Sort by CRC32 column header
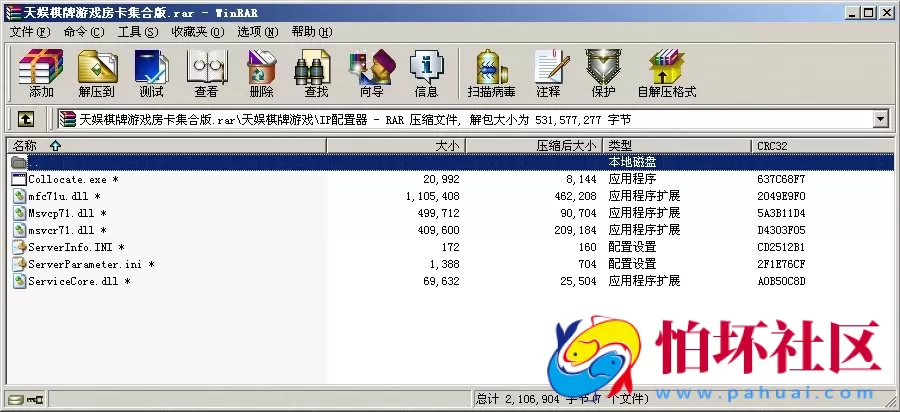This screenshot has height=412, width=900. click(823, 146)
